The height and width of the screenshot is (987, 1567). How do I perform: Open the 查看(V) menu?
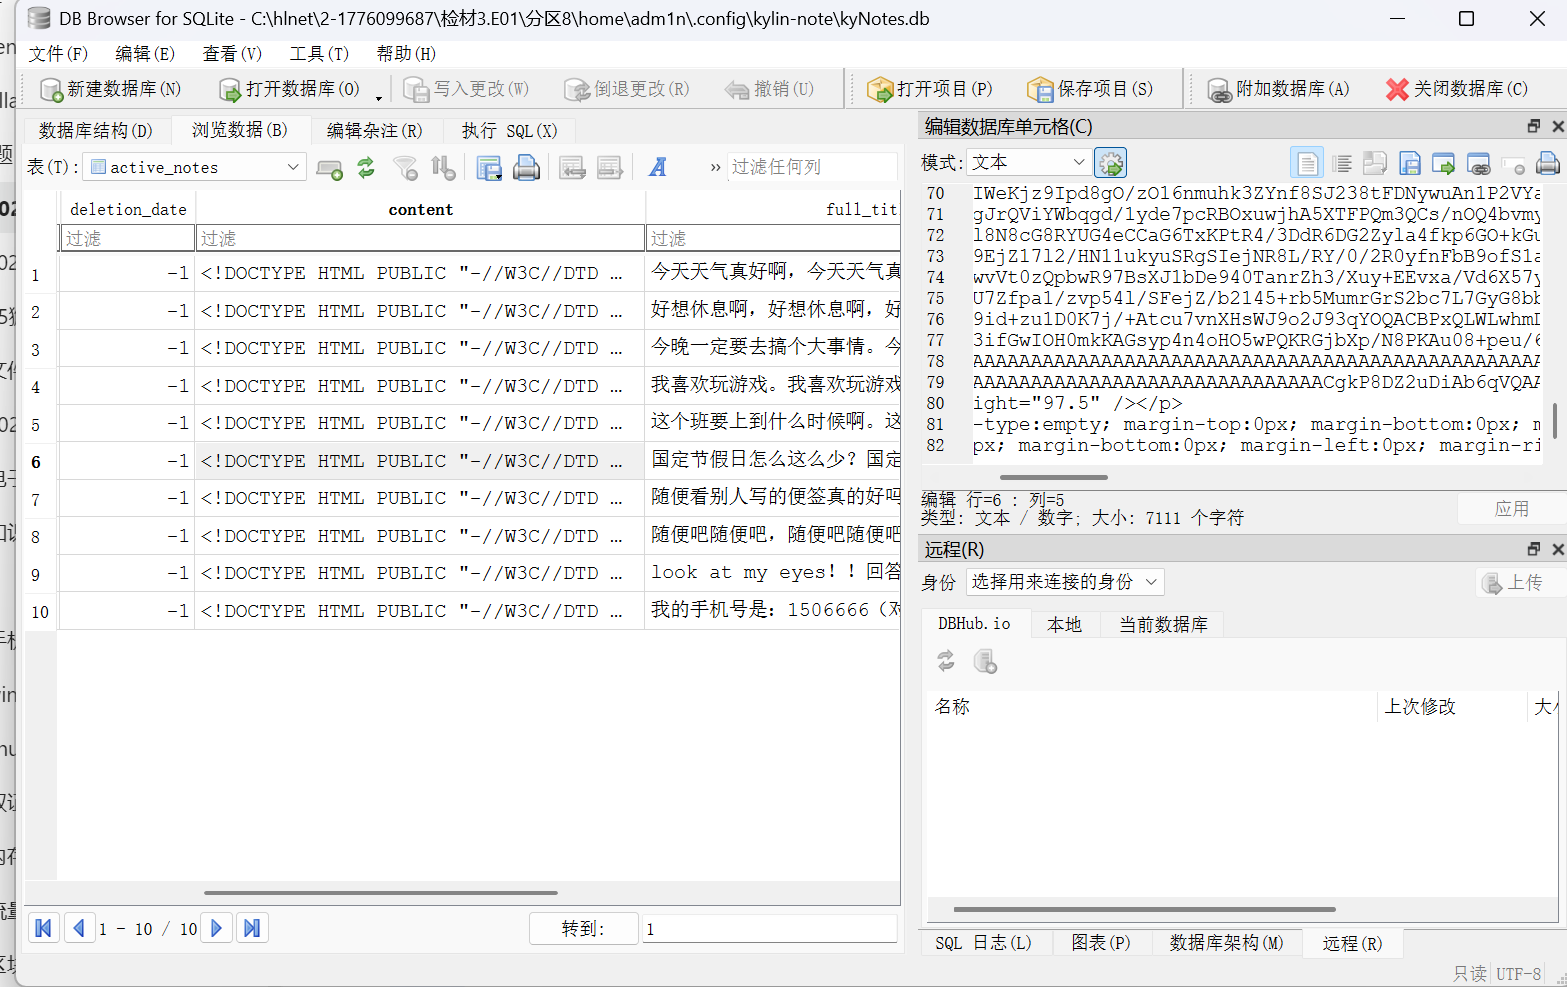coord(232,54)
